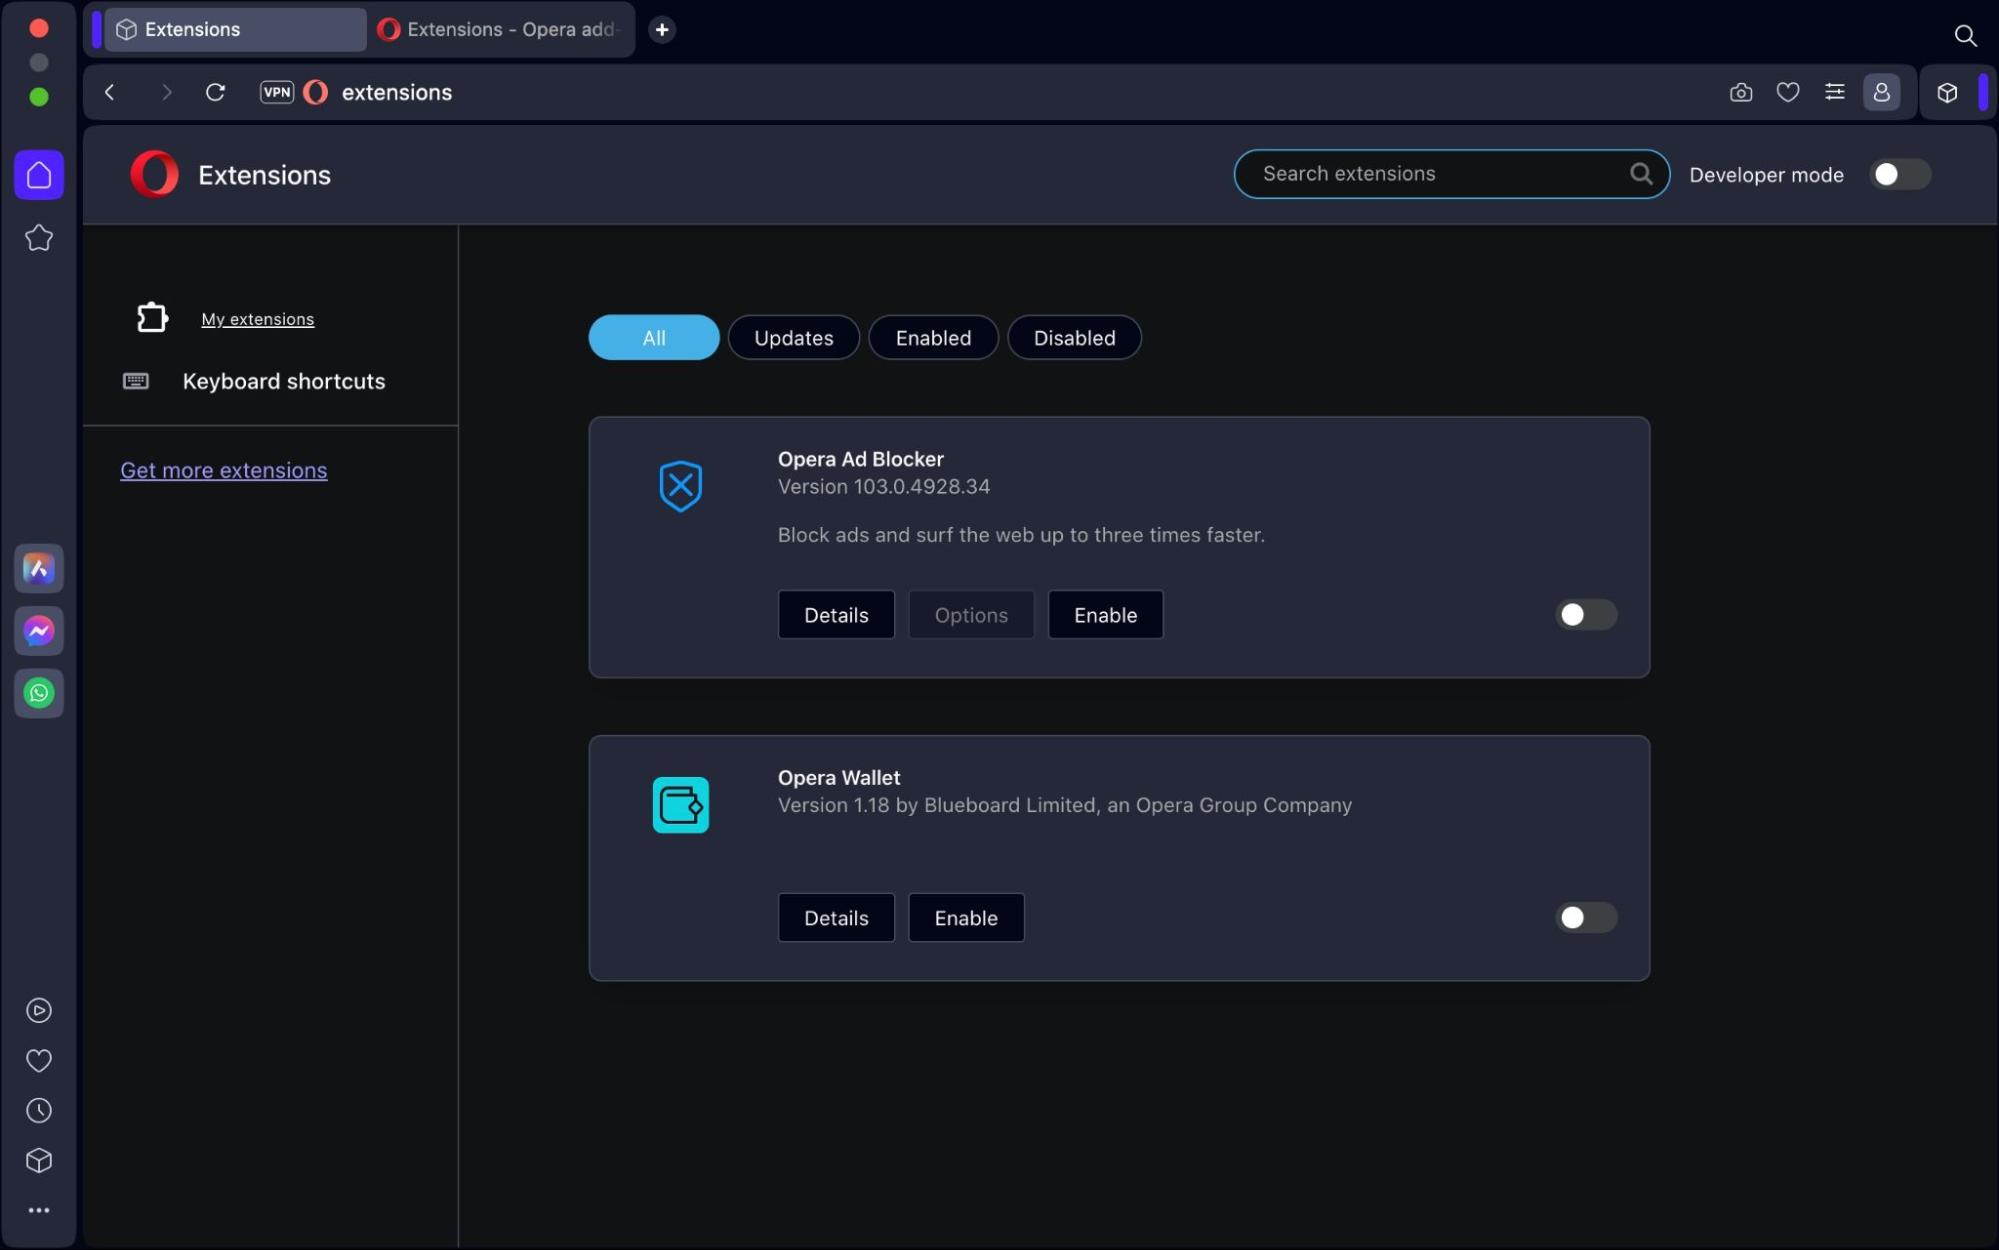
Task: Open WhatsApp in the sidebar
Action: tap(39, 693)
